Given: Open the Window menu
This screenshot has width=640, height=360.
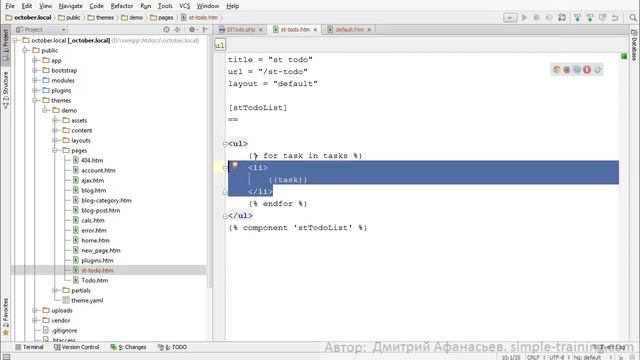Looking at the screenshot, I should click(208, 6).
